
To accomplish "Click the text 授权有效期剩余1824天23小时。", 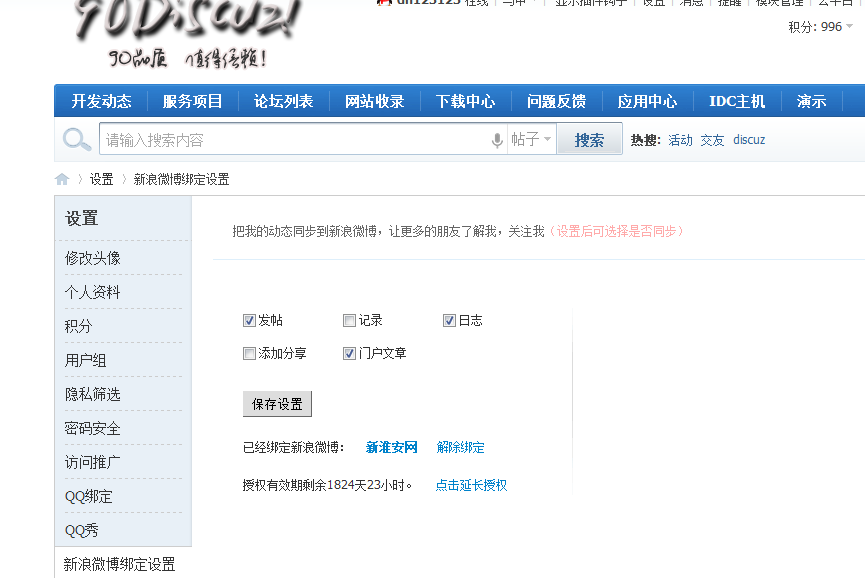I will pyautogui.click(x=327, y=485).
